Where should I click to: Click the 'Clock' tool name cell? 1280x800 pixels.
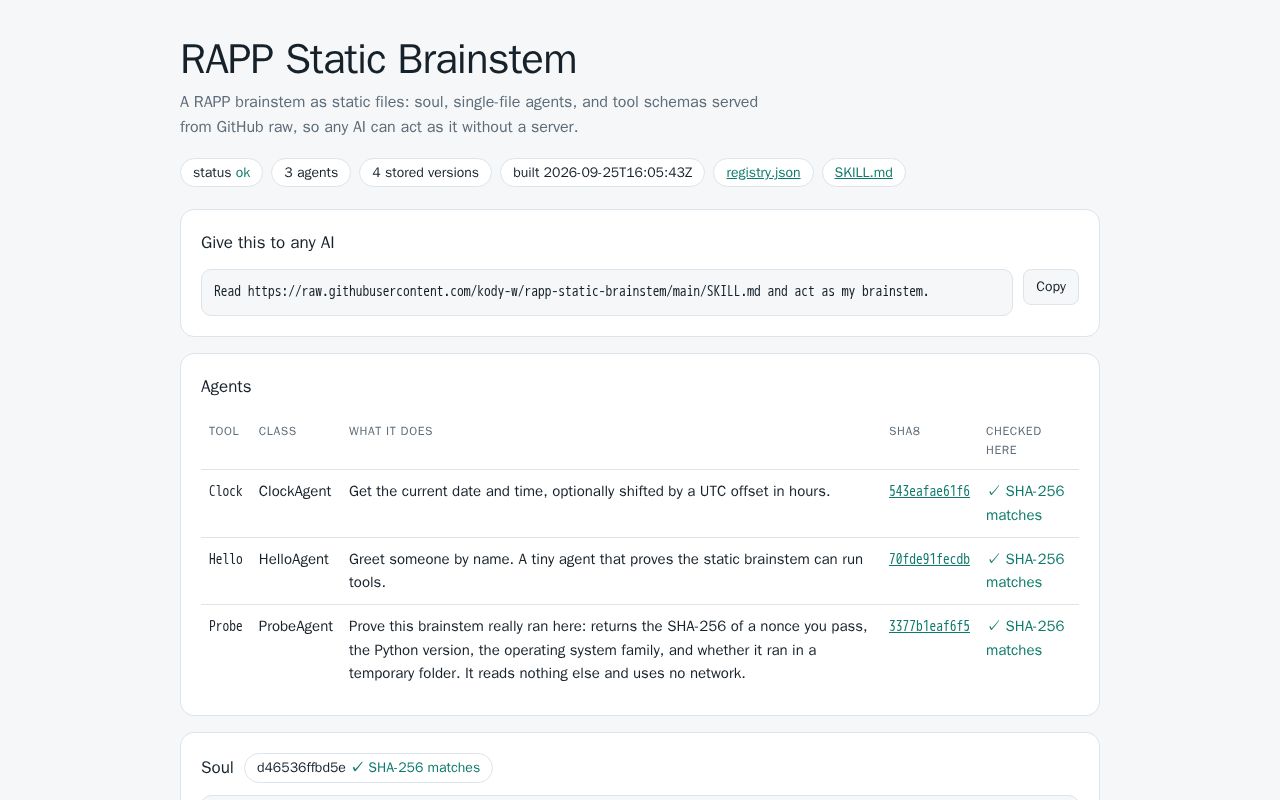tap(226, 491)
